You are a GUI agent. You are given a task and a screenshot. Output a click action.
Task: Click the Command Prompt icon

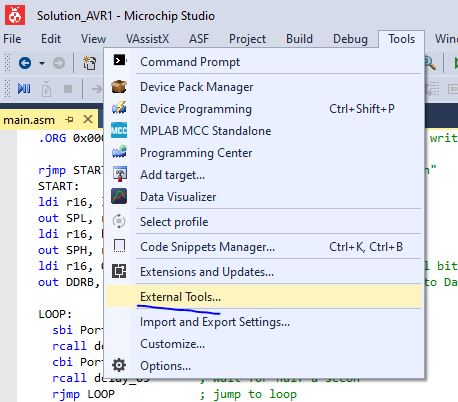[x=119, y=60]
